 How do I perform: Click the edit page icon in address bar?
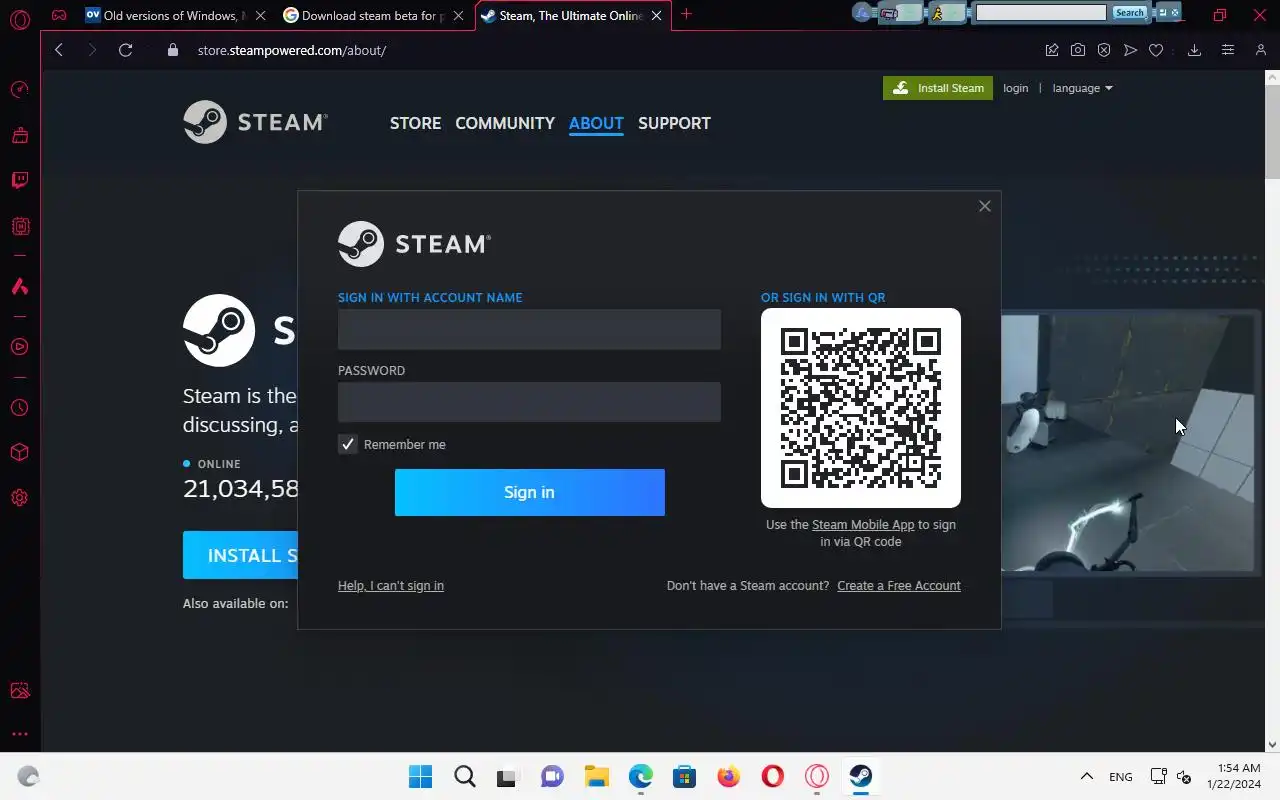click(x=1052, y=50)
